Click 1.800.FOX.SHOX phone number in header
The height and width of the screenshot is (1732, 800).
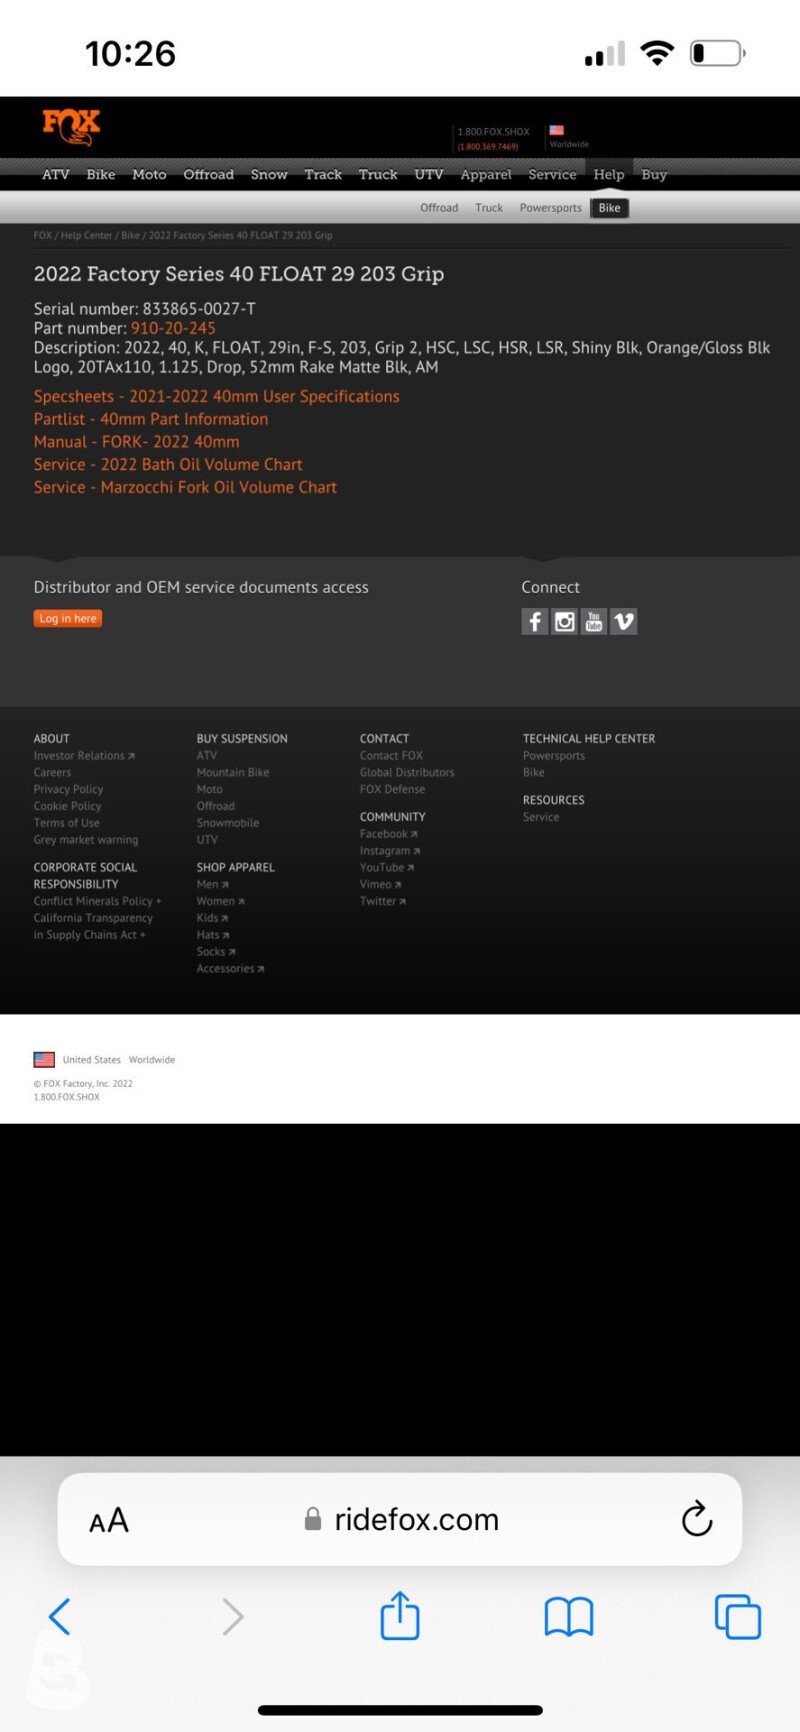(x=494, y=132)
